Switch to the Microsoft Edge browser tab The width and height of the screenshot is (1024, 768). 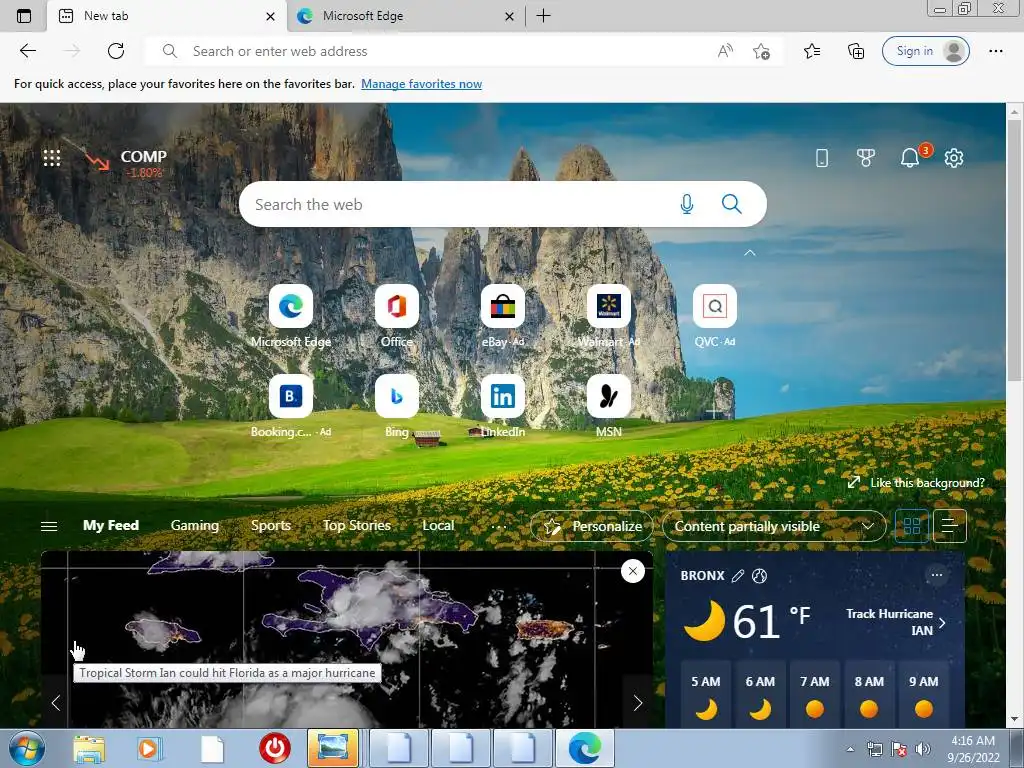tap(405, 16)
